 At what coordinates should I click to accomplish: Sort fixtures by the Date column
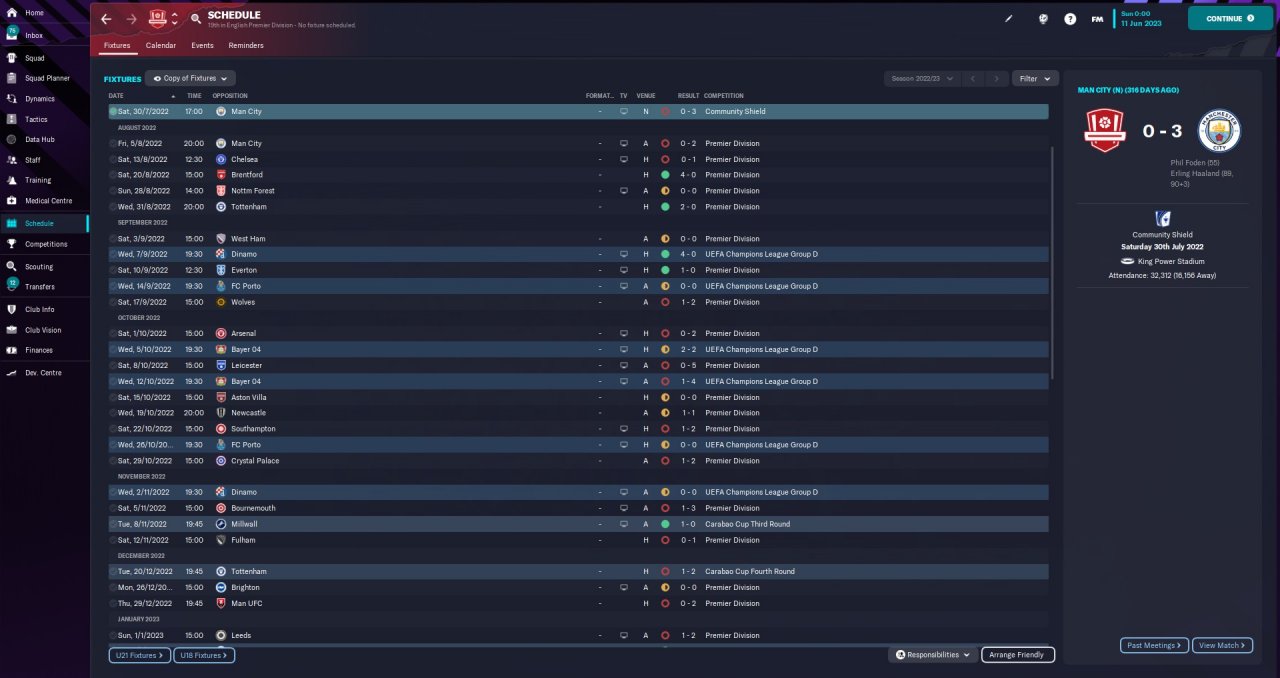coord(116,96)
